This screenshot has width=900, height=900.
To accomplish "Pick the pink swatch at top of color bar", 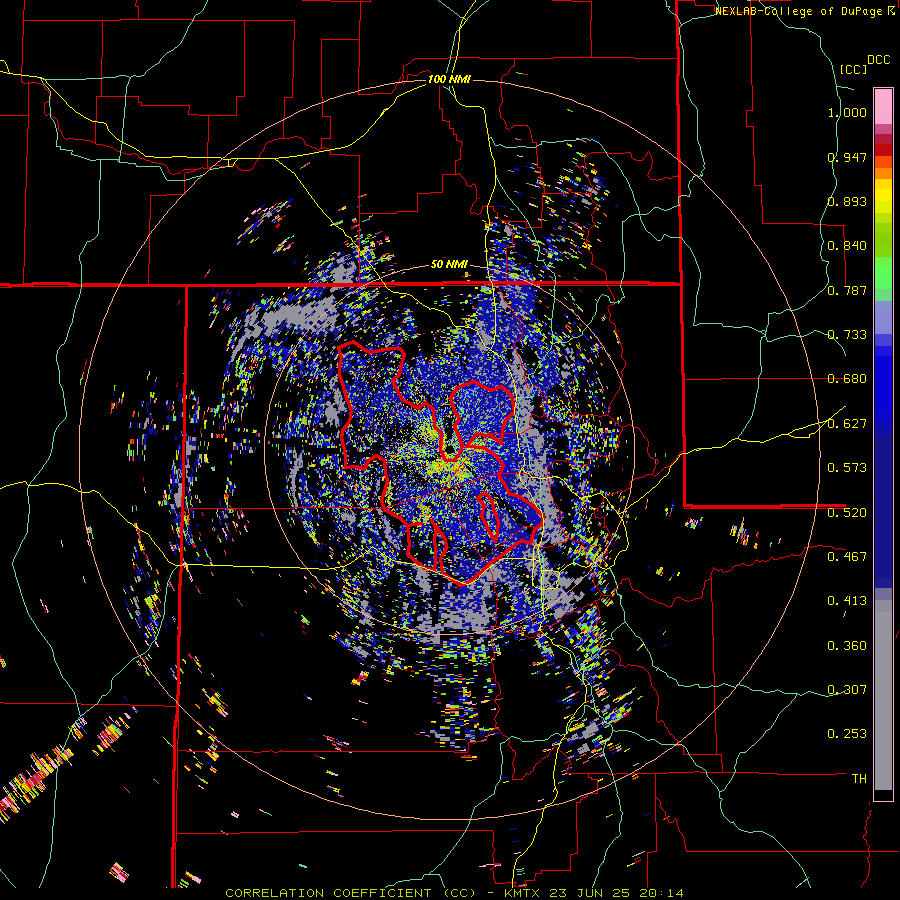I will point(883,106).
